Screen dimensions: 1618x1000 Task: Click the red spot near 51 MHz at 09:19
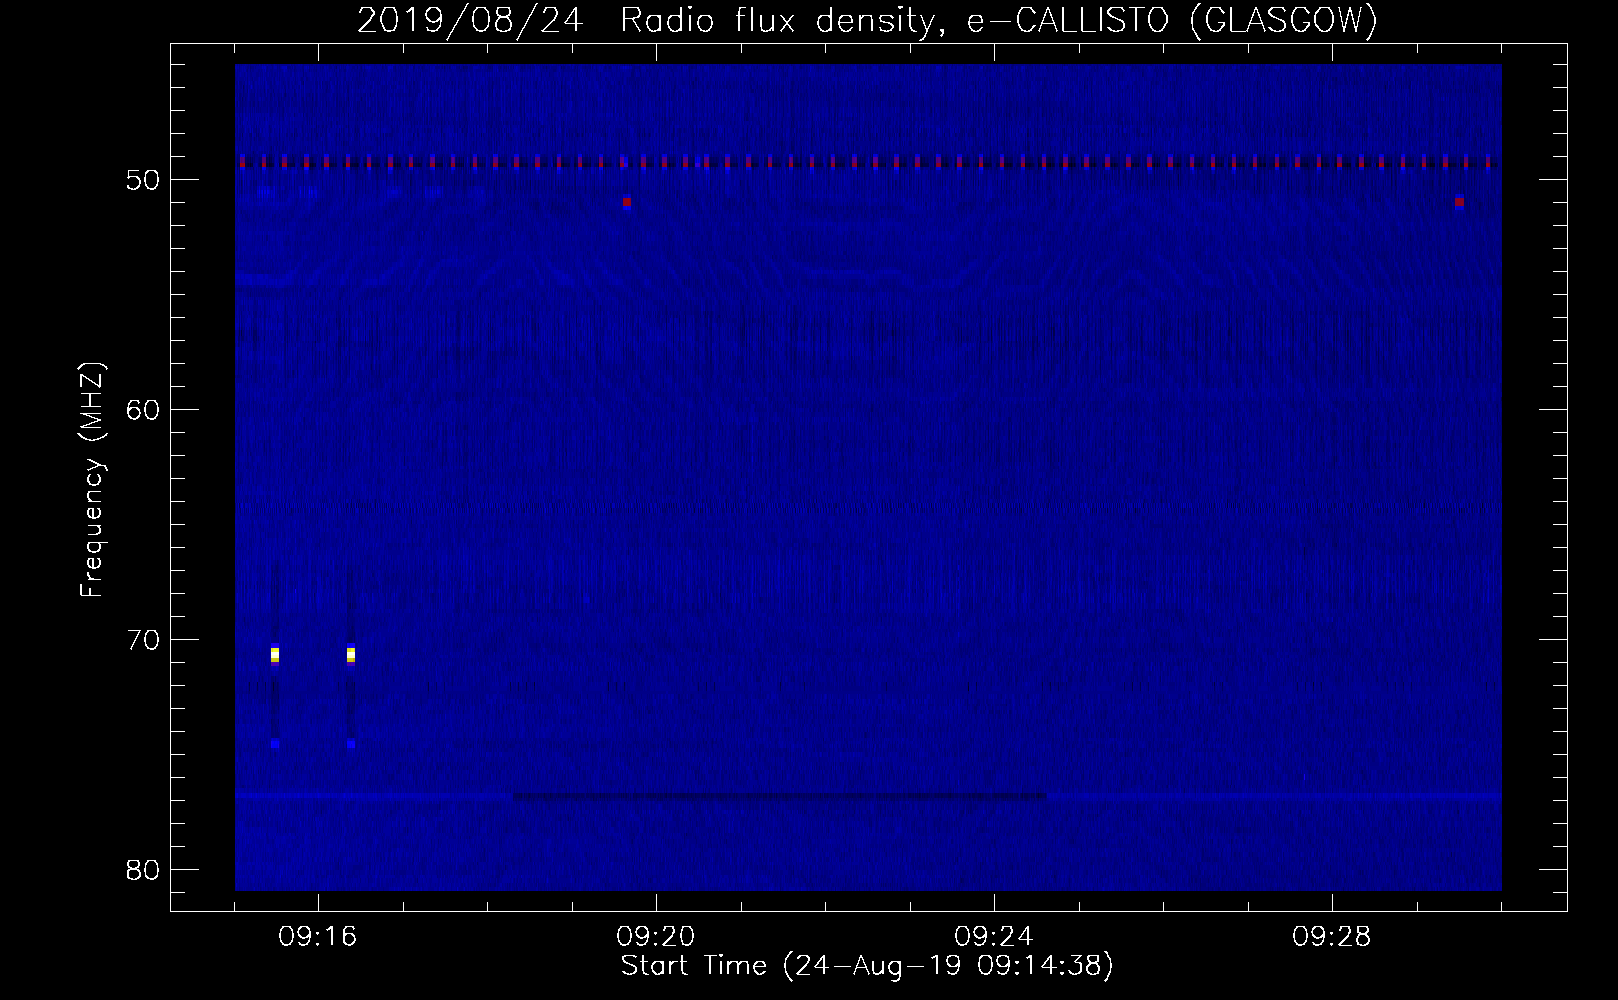627,202
